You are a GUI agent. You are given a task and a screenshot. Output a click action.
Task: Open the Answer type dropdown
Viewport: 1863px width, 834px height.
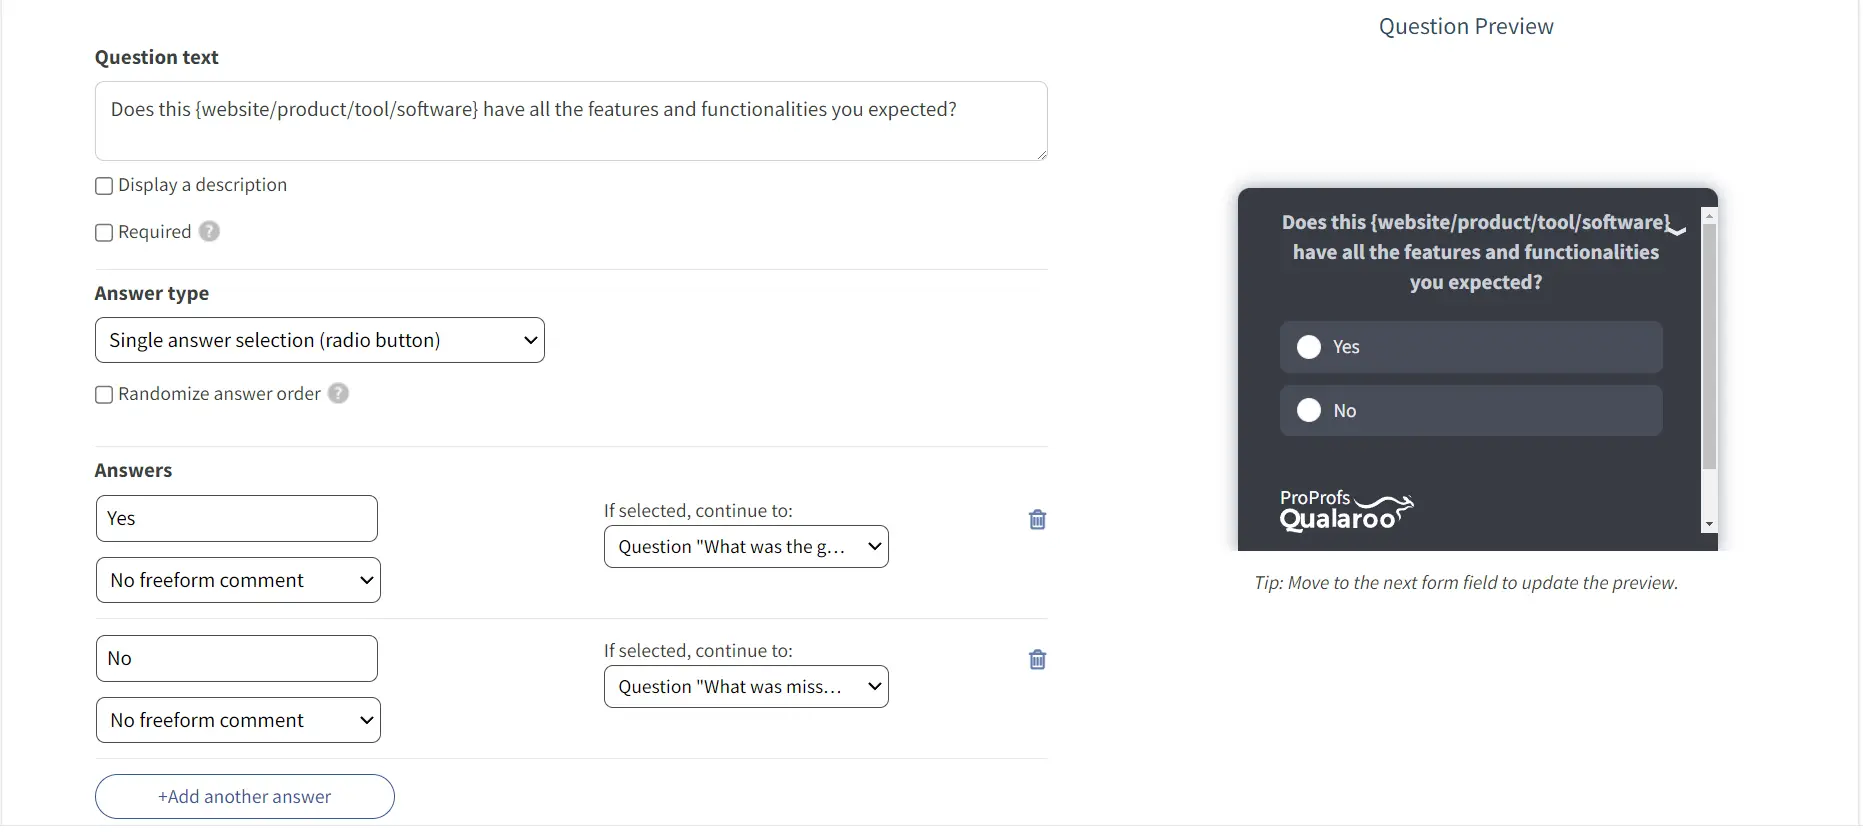(320, 340)
